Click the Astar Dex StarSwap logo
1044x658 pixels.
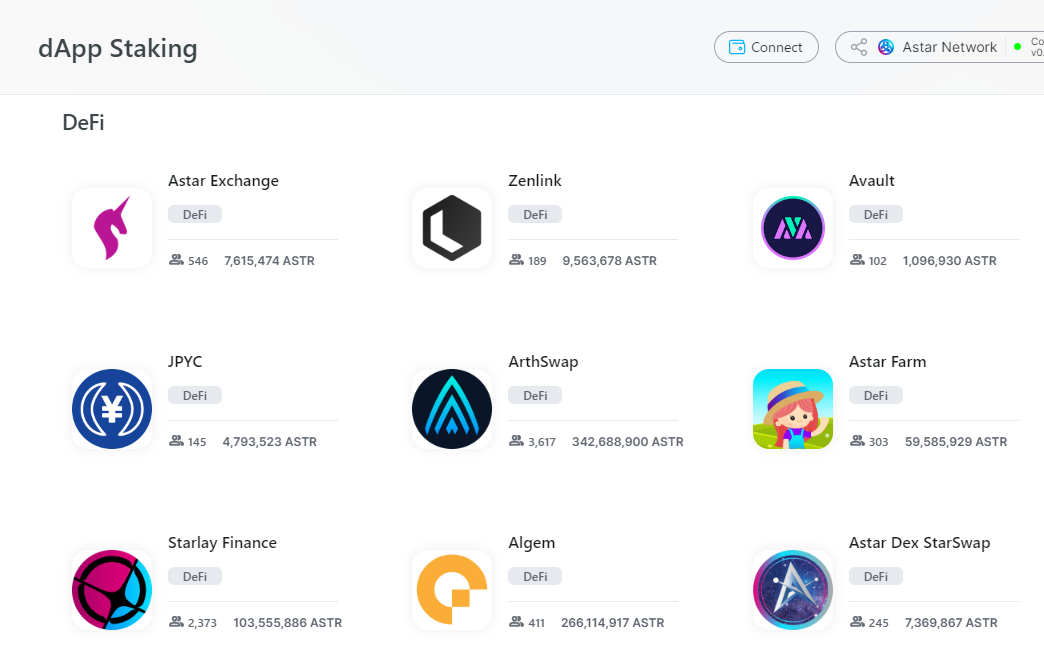click(793, 590)
